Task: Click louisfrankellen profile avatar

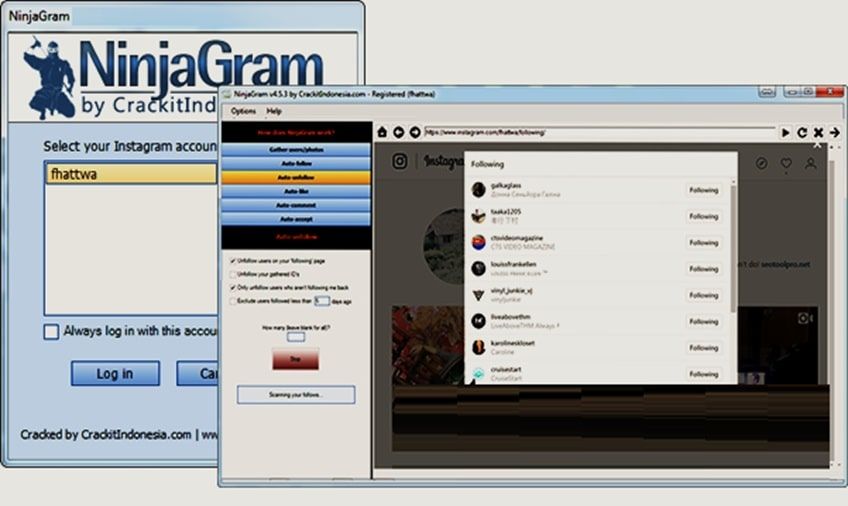Action: 479,269
